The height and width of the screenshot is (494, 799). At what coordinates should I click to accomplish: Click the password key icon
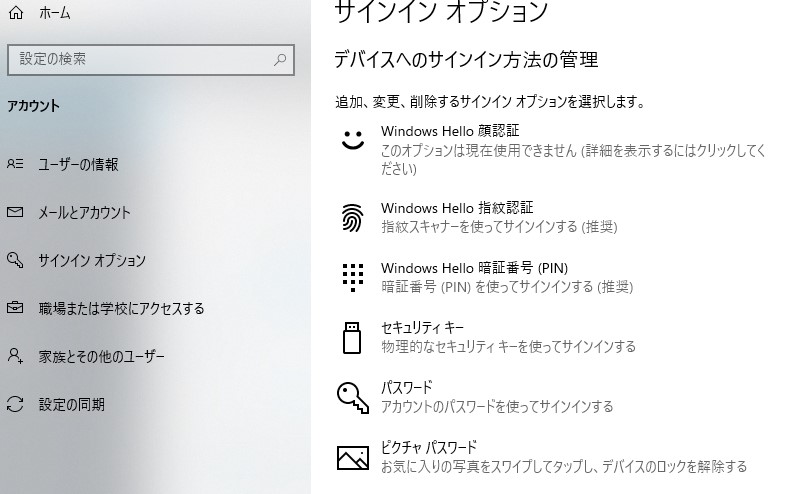[x=353, y=398]
